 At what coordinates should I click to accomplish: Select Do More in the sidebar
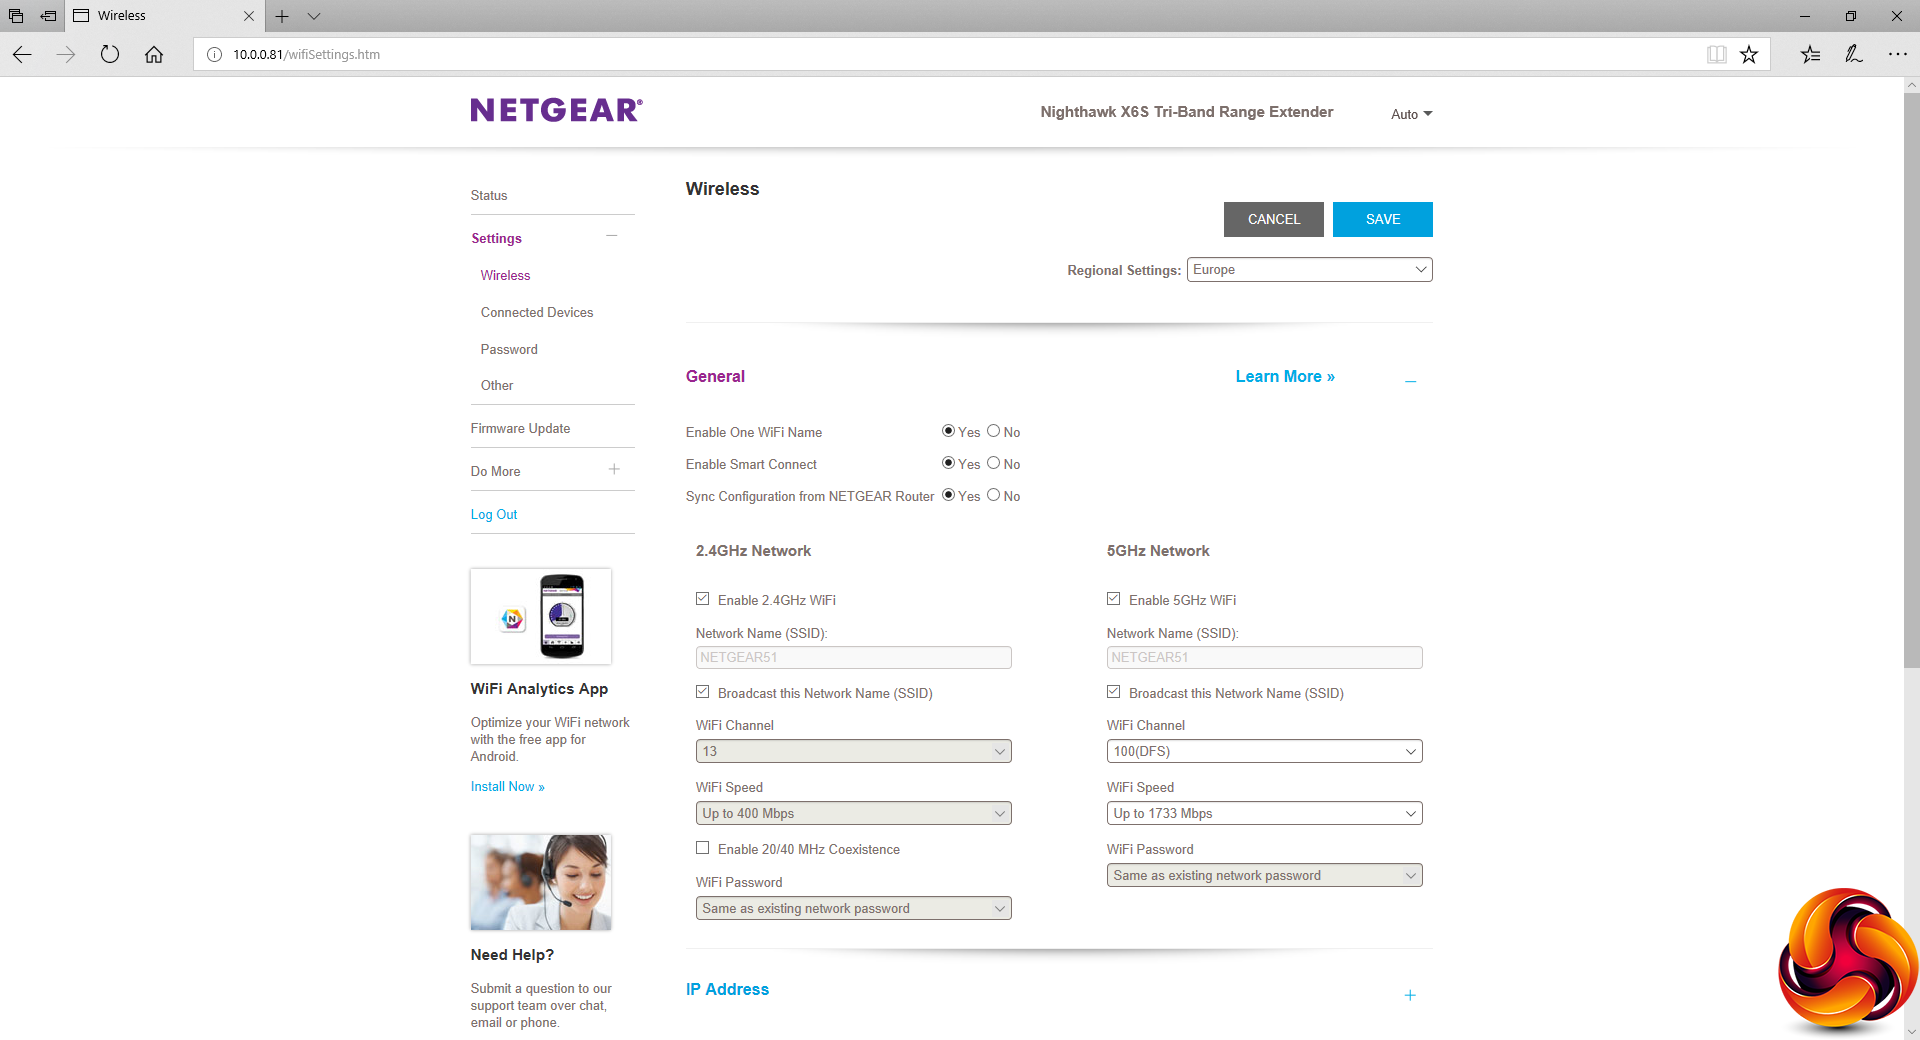(x=495, y=471)
